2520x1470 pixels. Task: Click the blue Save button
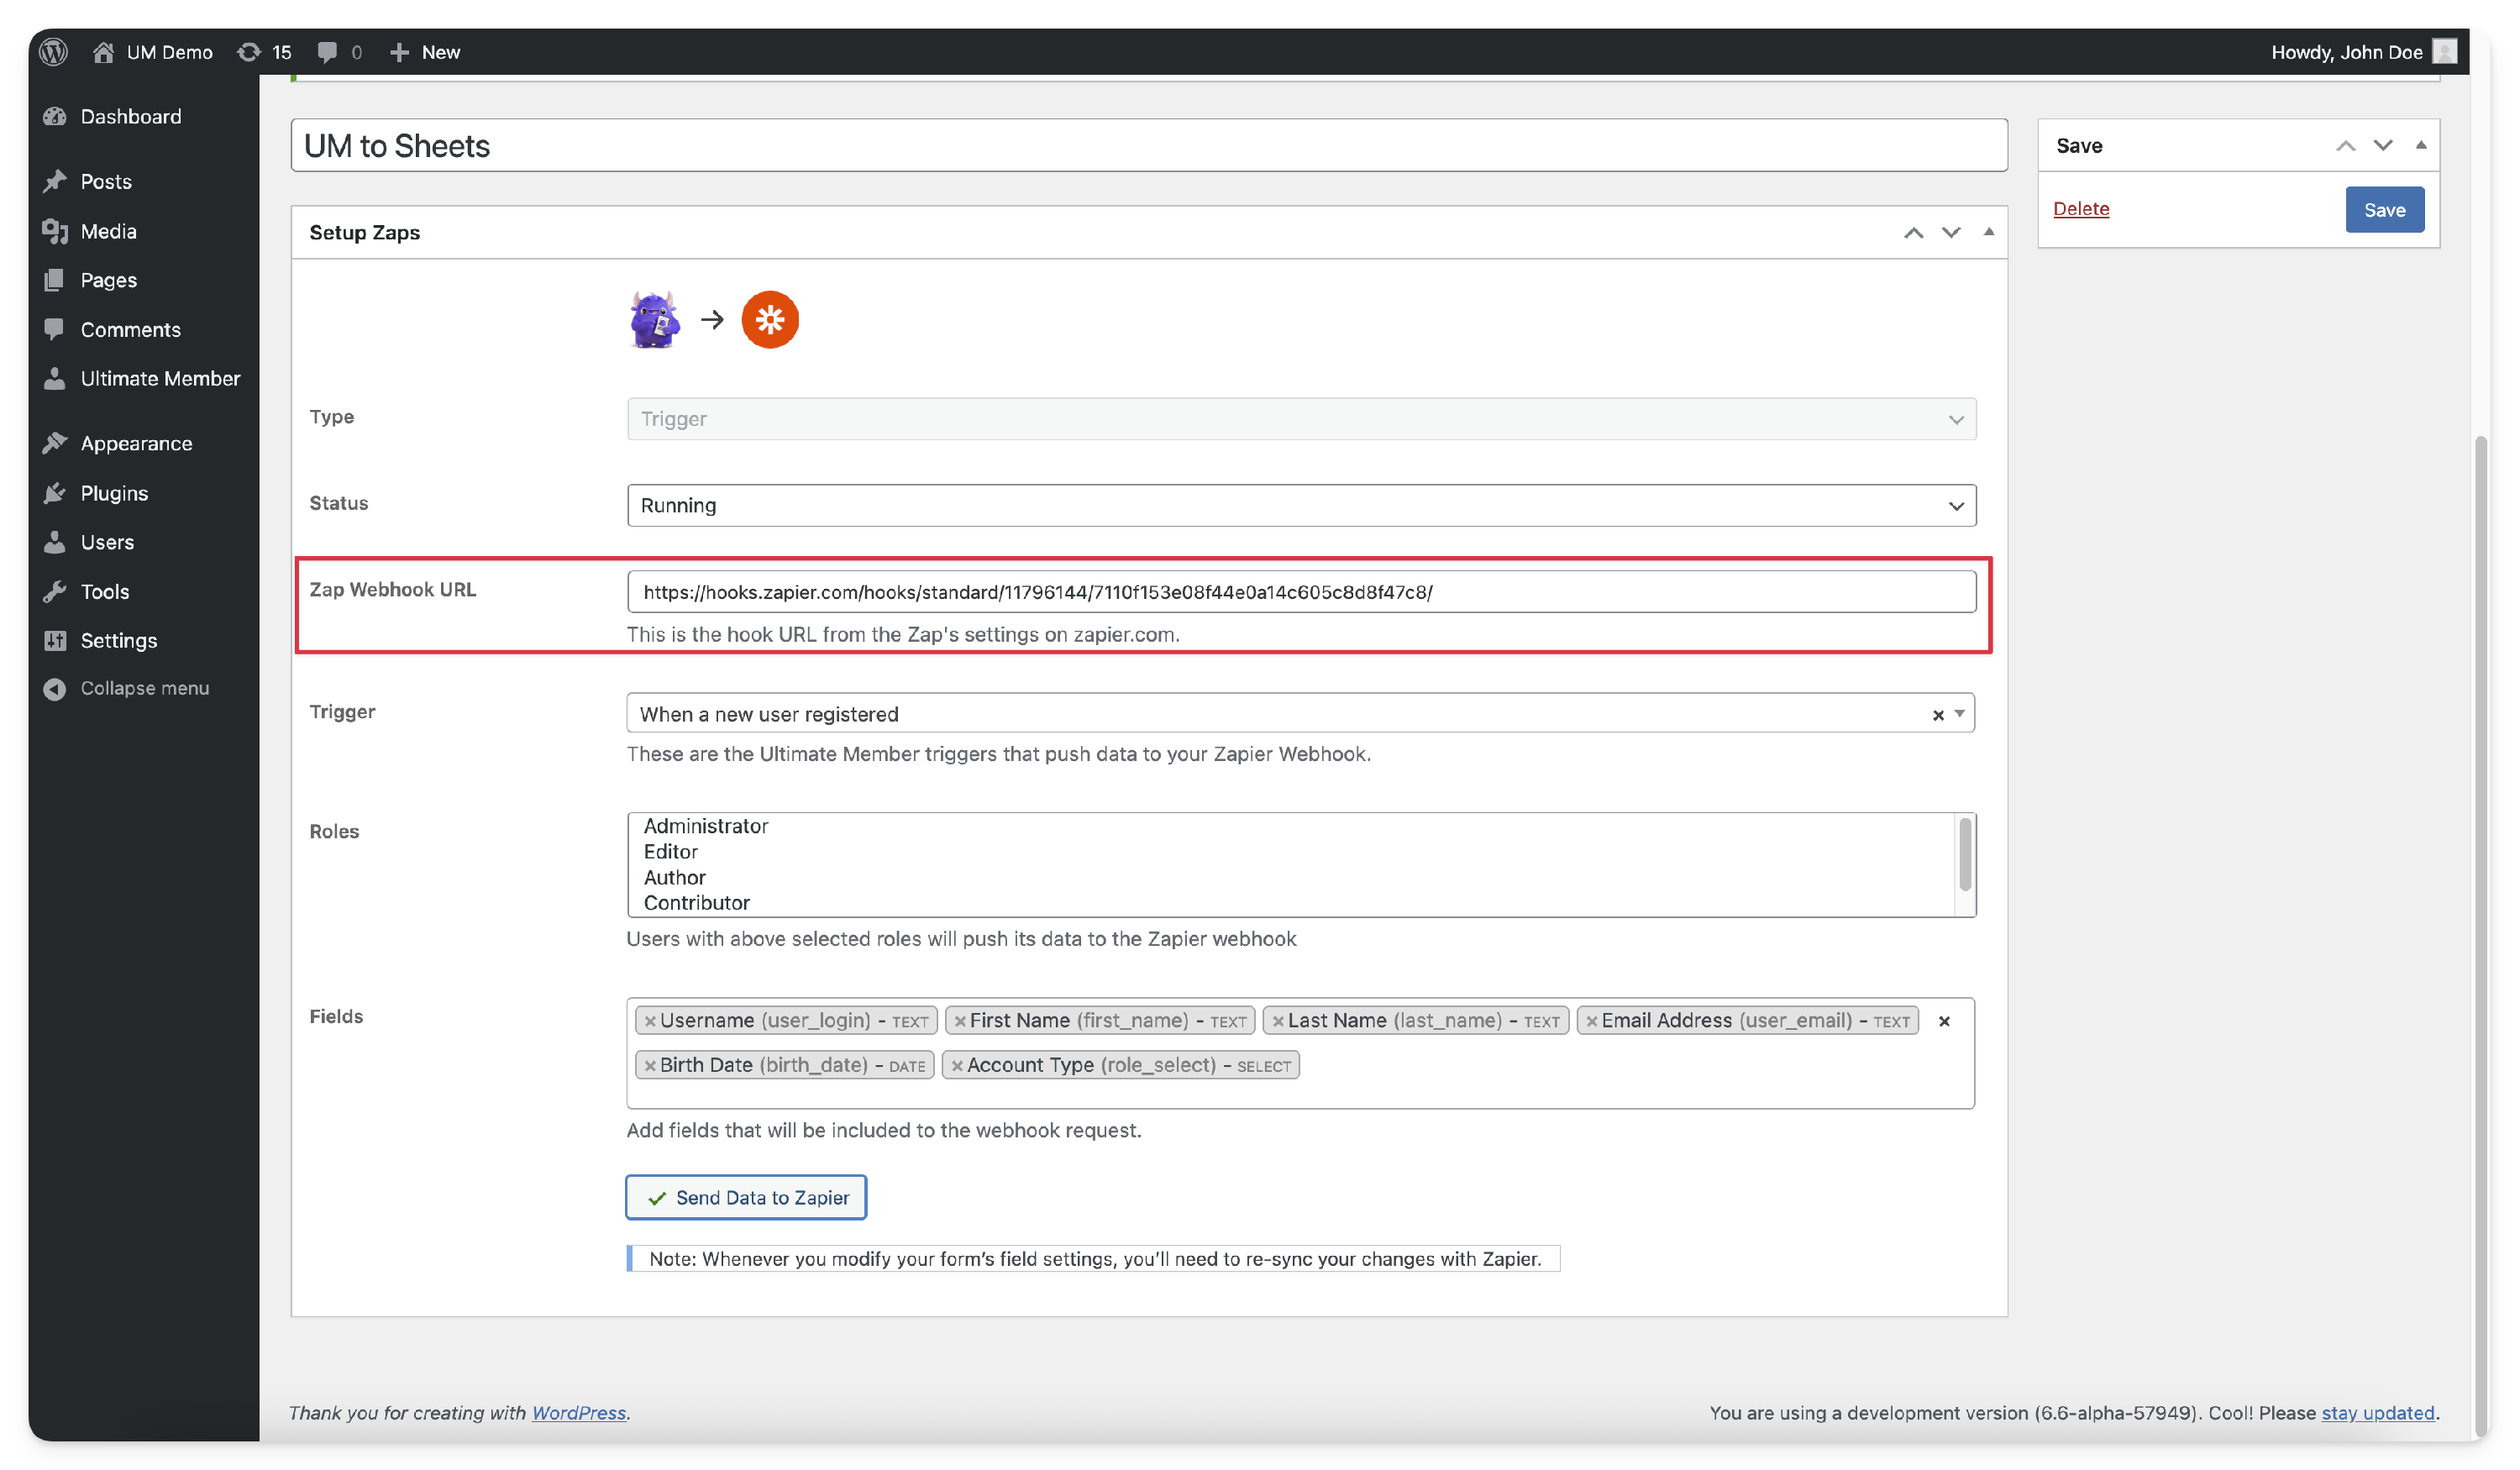[x=2384, y=209]
